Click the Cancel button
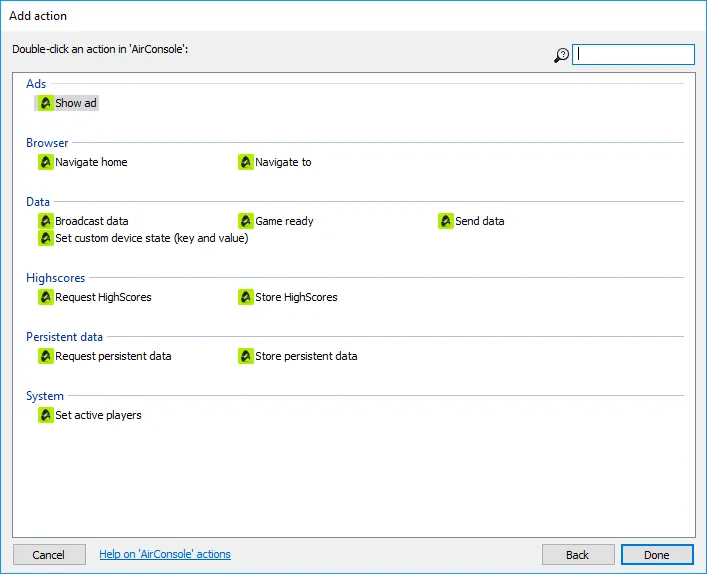 [x=49, y=555]
